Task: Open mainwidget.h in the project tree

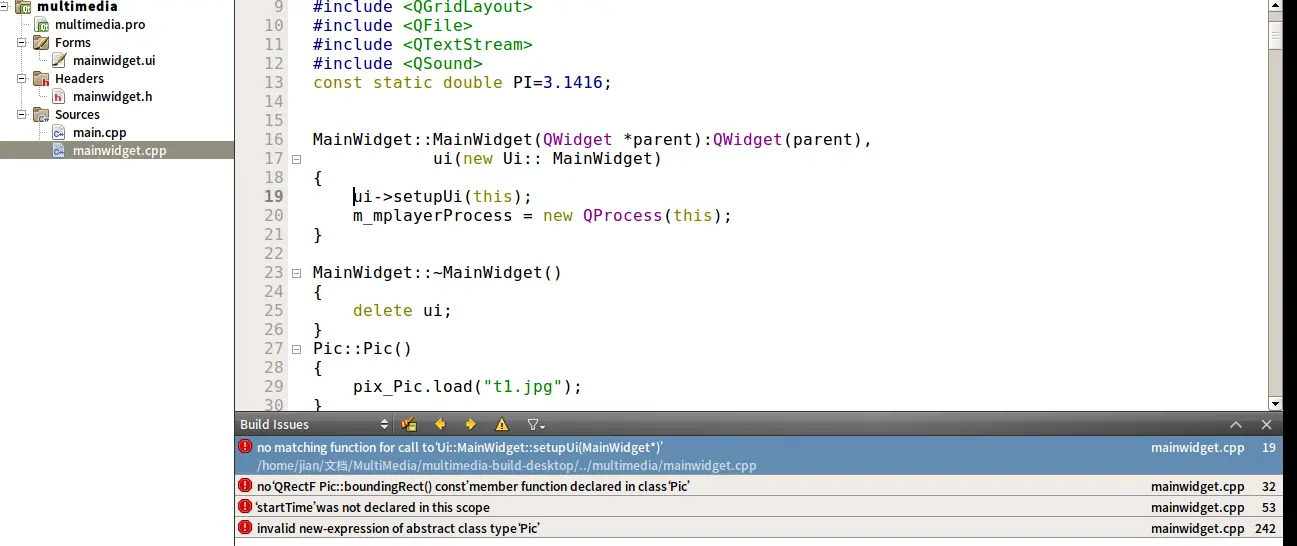Action: point(113,97)
